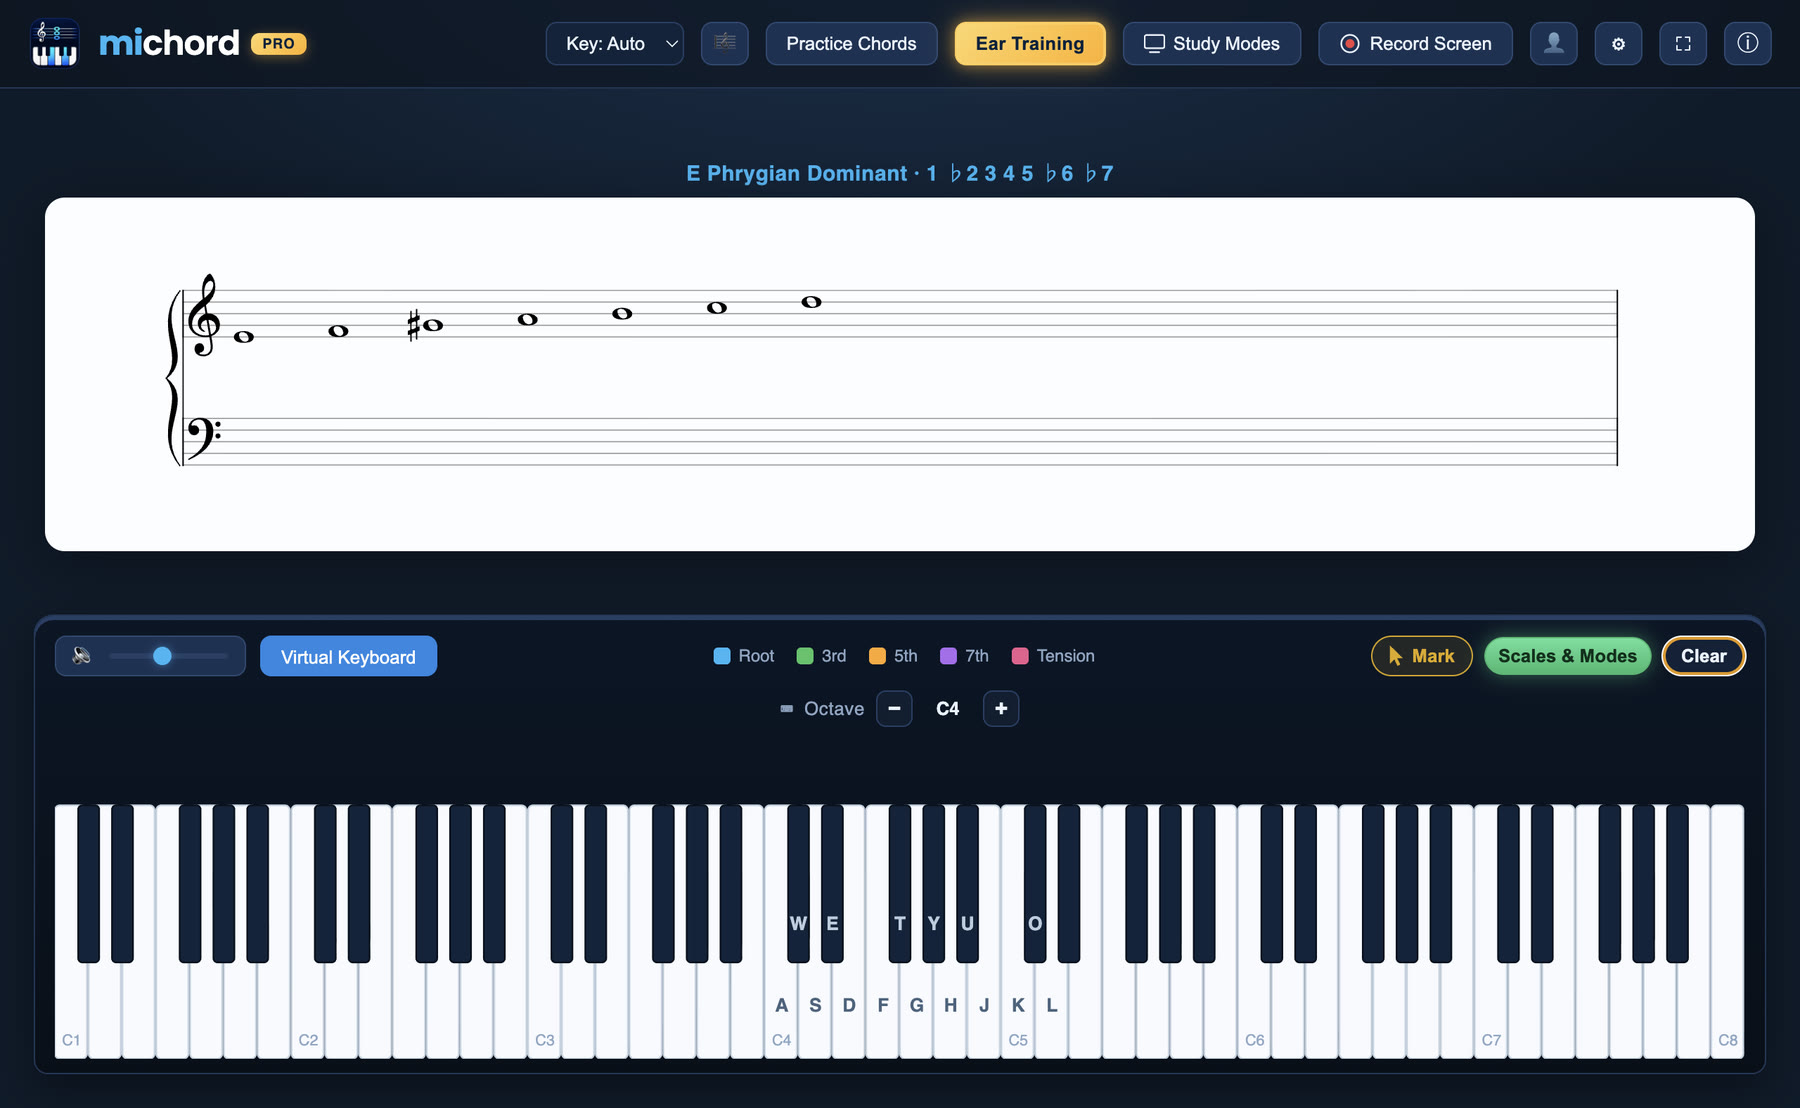Click the michord piano logo icon

[x=55, y=43]
